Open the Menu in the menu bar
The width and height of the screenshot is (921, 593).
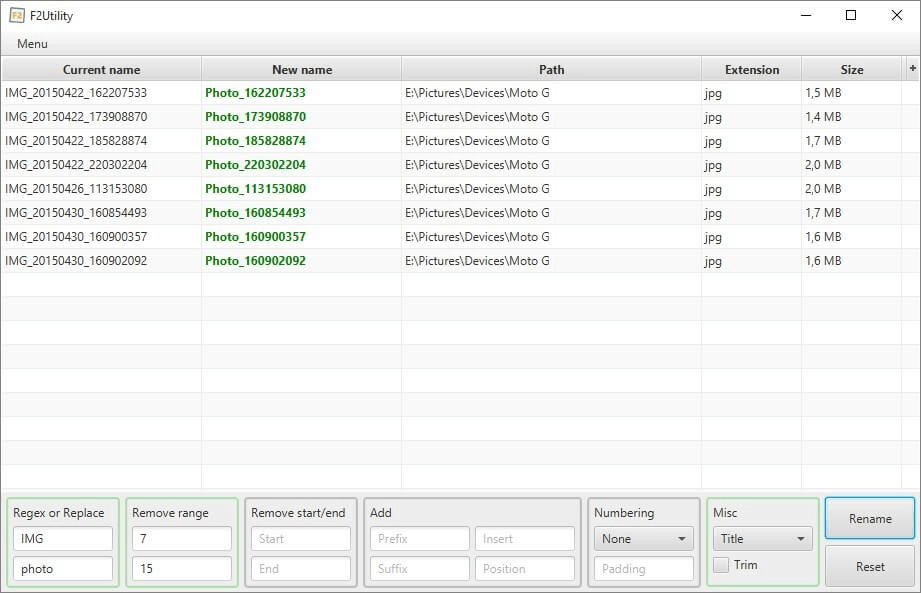pyautogui.click(x=32, y=44)
